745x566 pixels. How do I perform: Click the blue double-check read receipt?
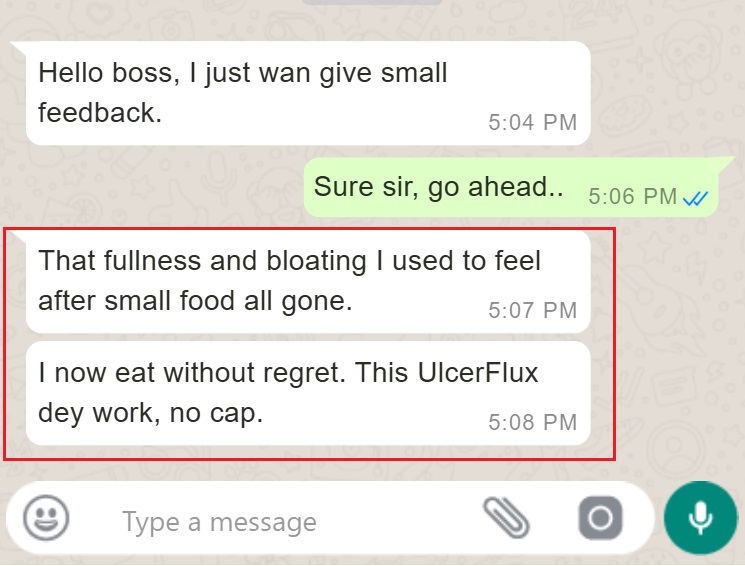point(696,198)
